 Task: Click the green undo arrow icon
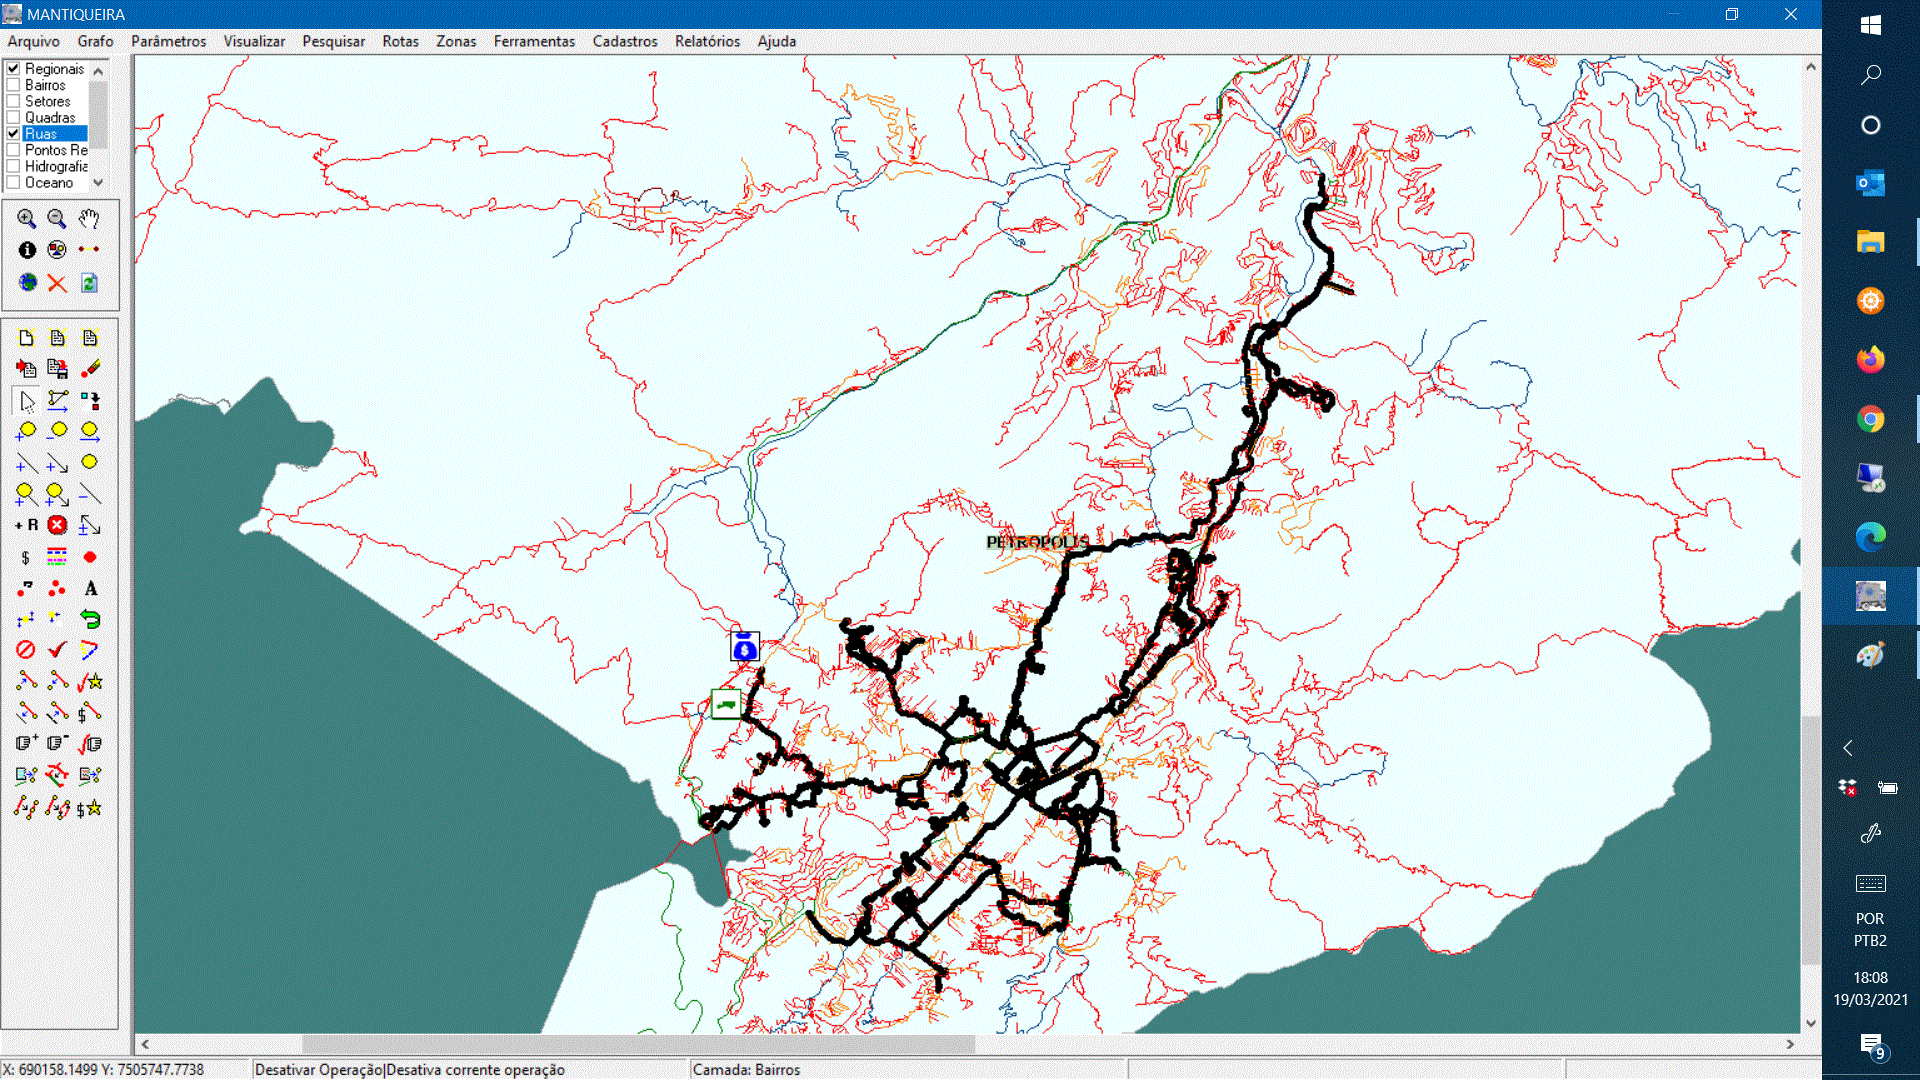(x=90, y=619)
